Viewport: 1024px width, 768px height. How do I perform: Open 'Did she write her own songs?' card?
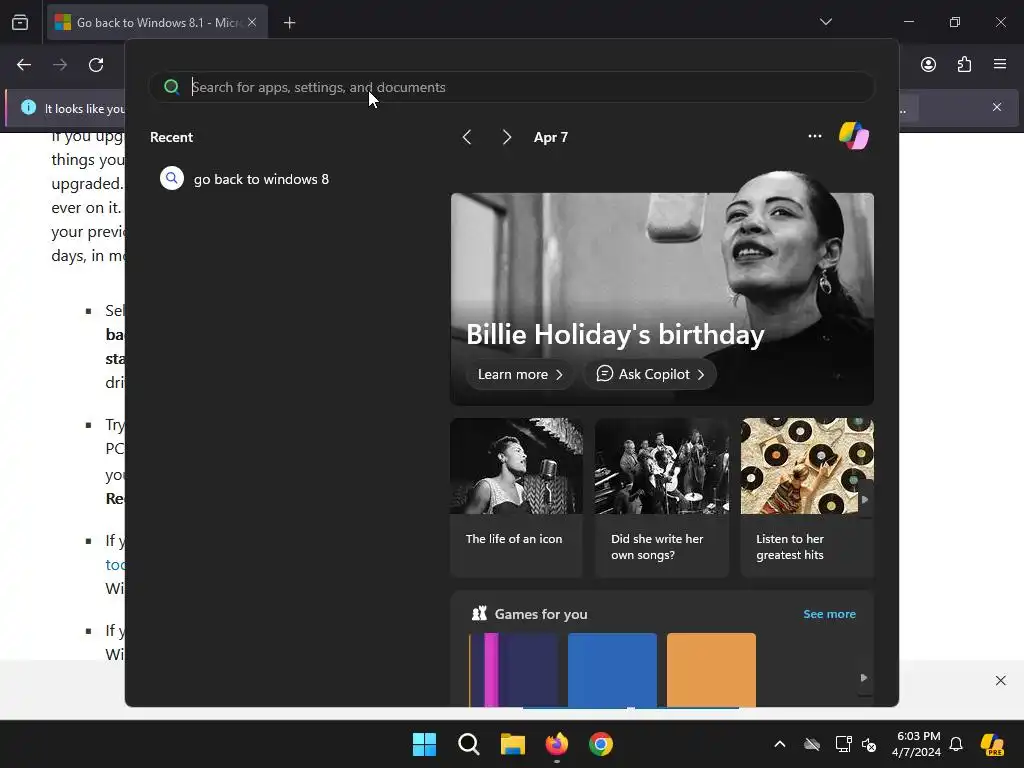[x=662, y=498]
